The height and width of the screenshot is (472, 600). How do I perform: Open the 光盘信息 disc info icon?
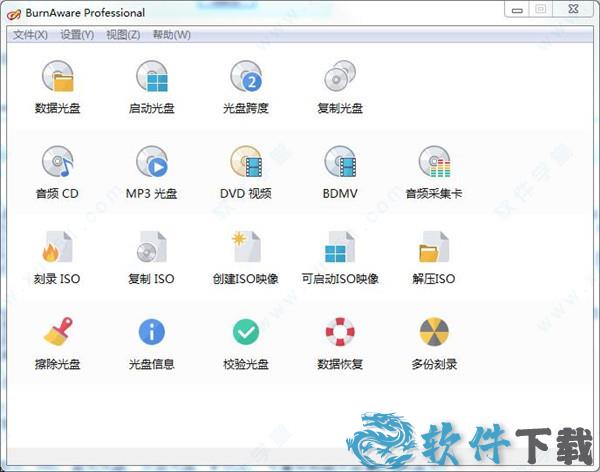tap(152, 332)
